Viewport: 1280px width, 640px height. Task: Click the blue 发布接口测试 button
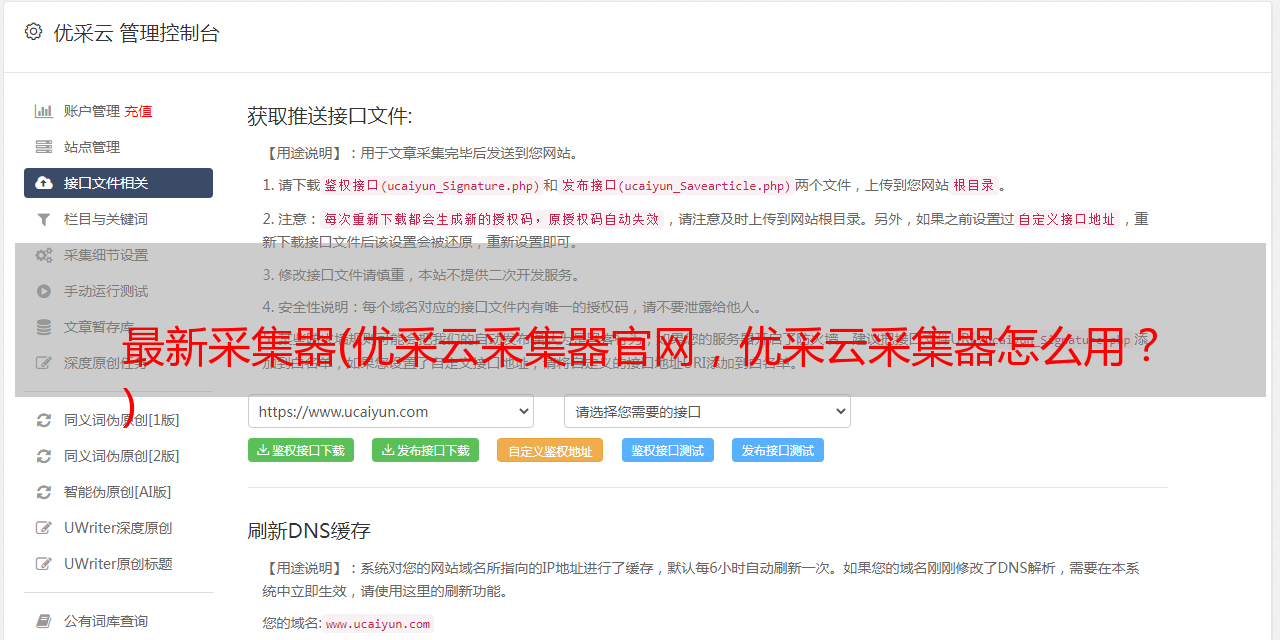[x=777, y=451]
